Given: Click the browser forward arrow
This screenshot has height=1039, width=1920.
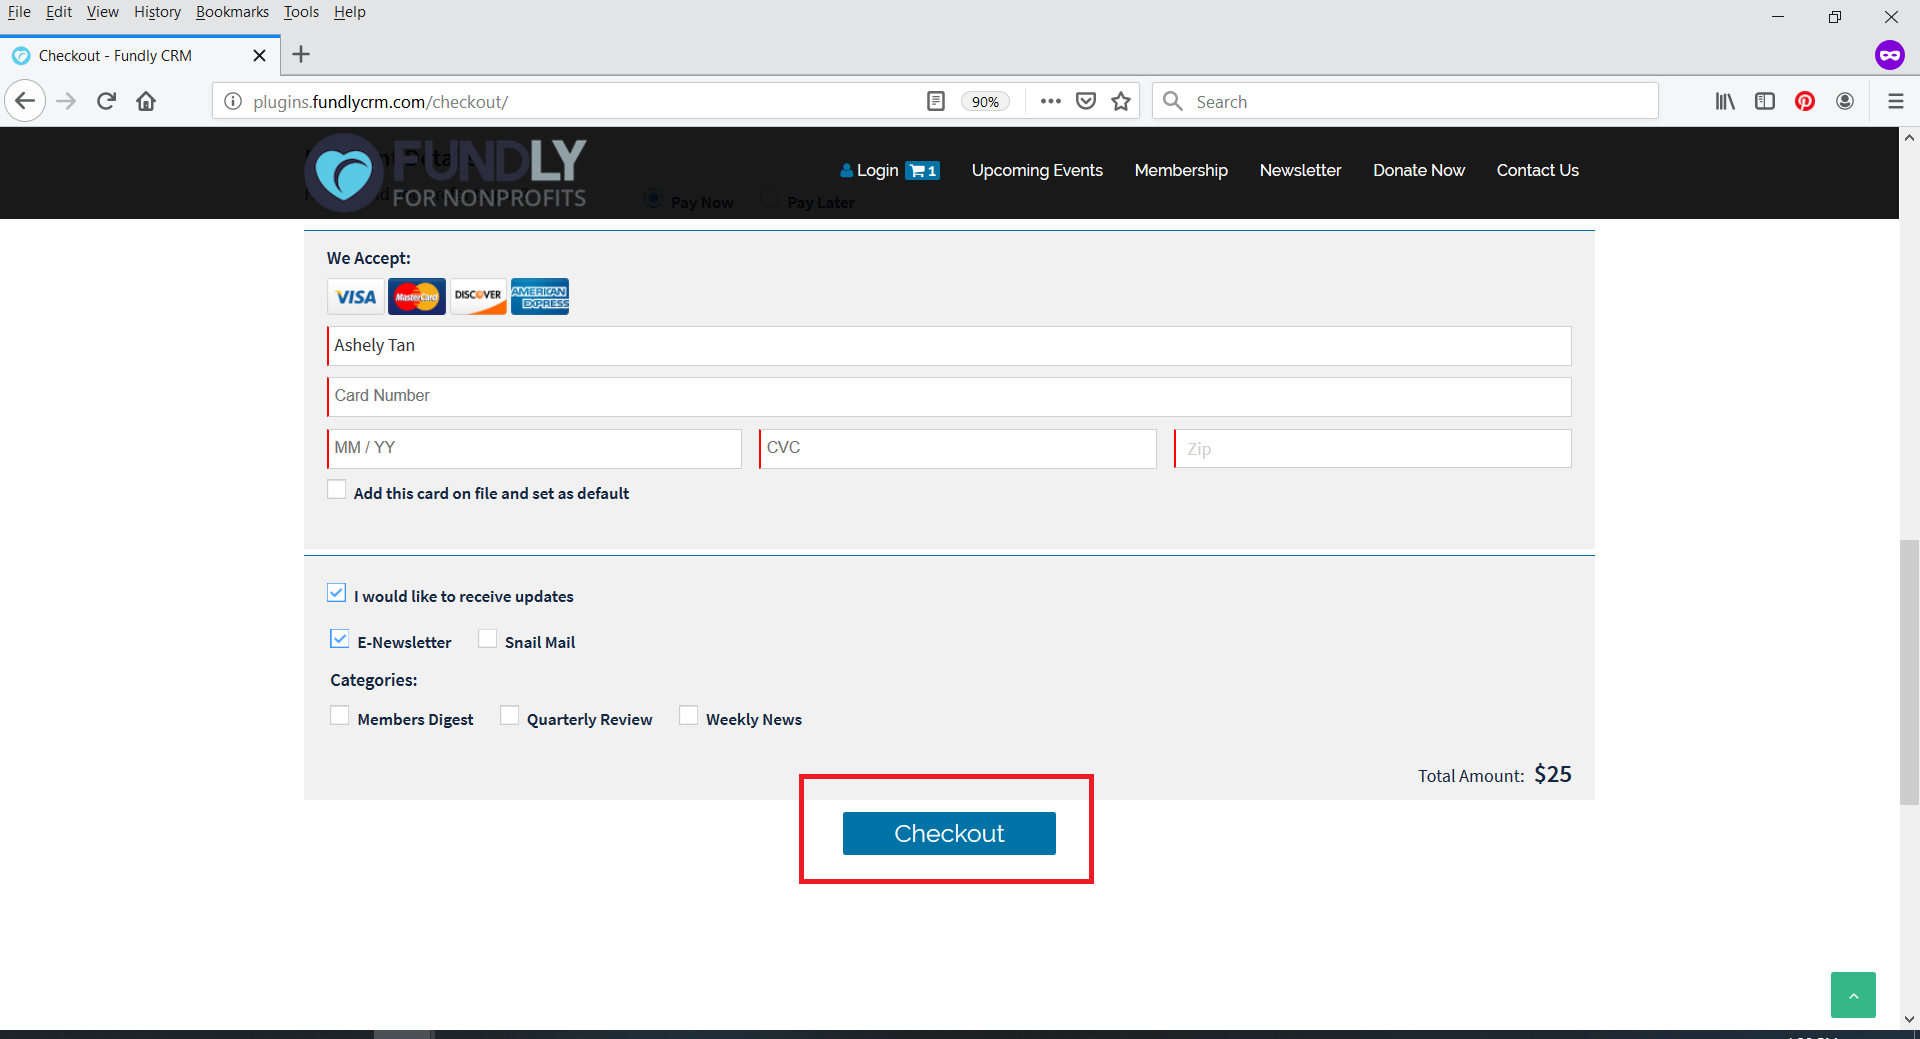Looking at the screenshot, I should click(x=66, y=101).
